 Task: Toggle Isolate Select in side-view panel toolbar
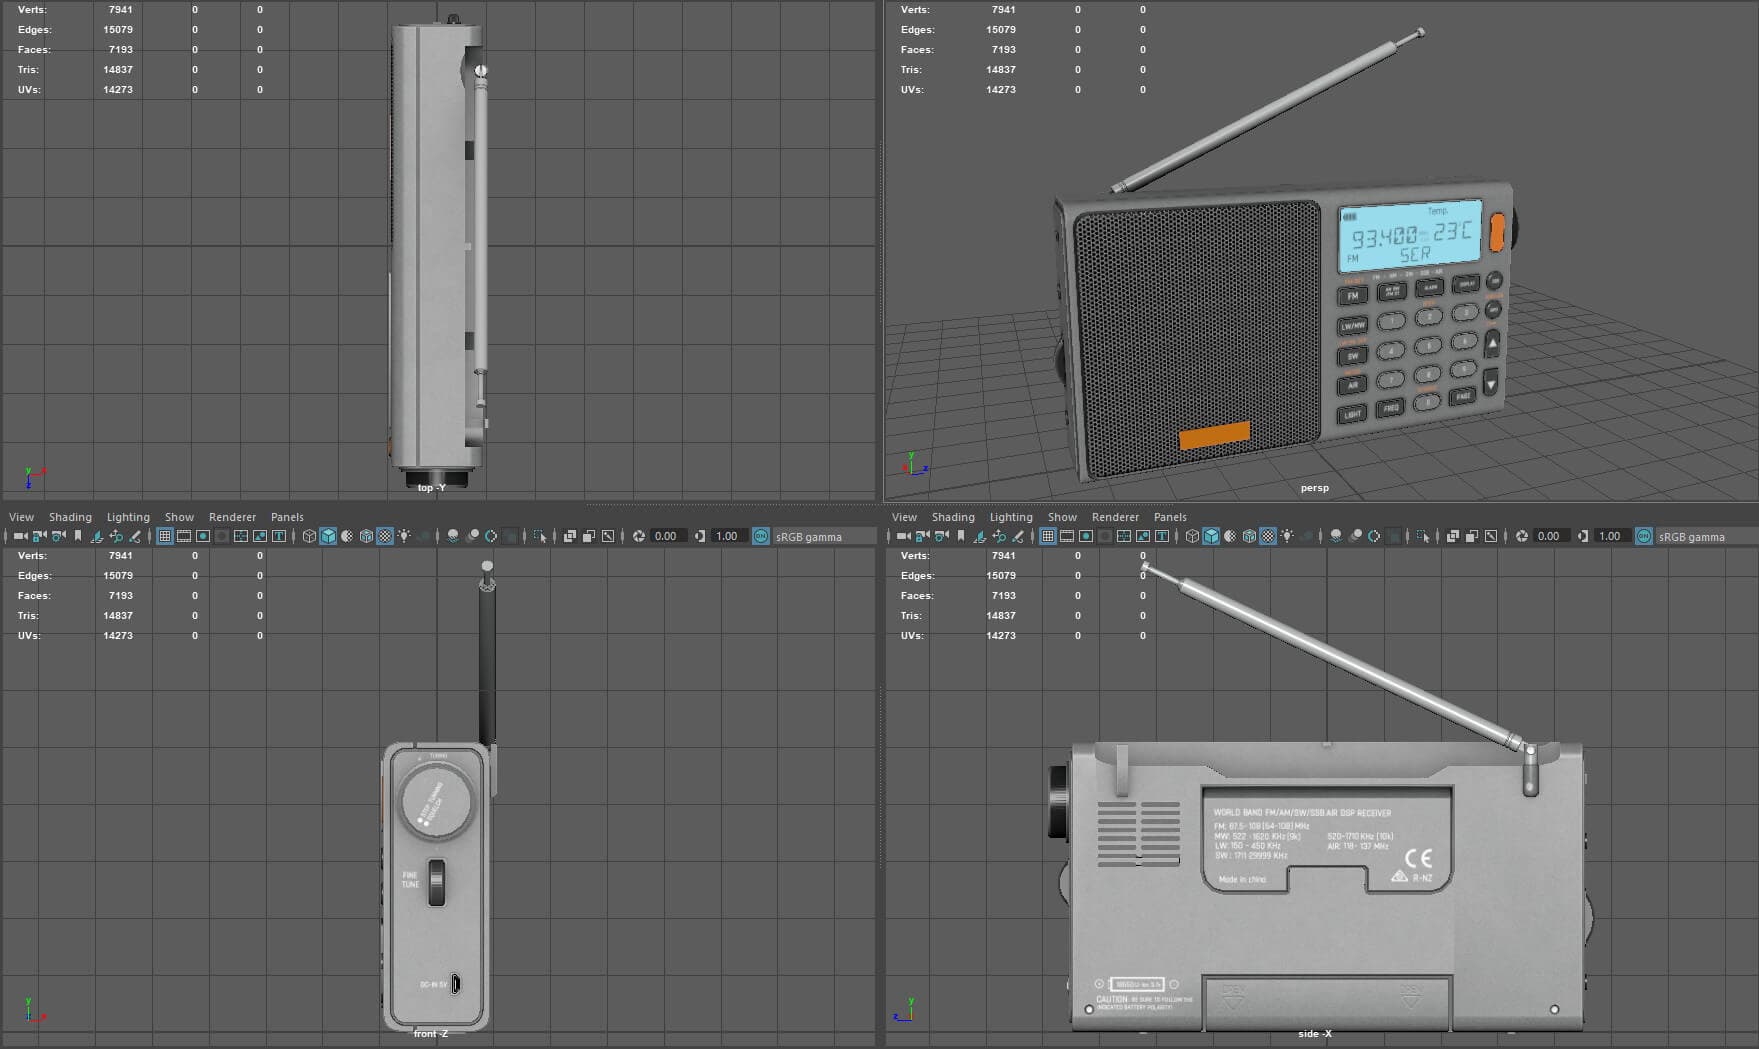[x=1423, y=536]
